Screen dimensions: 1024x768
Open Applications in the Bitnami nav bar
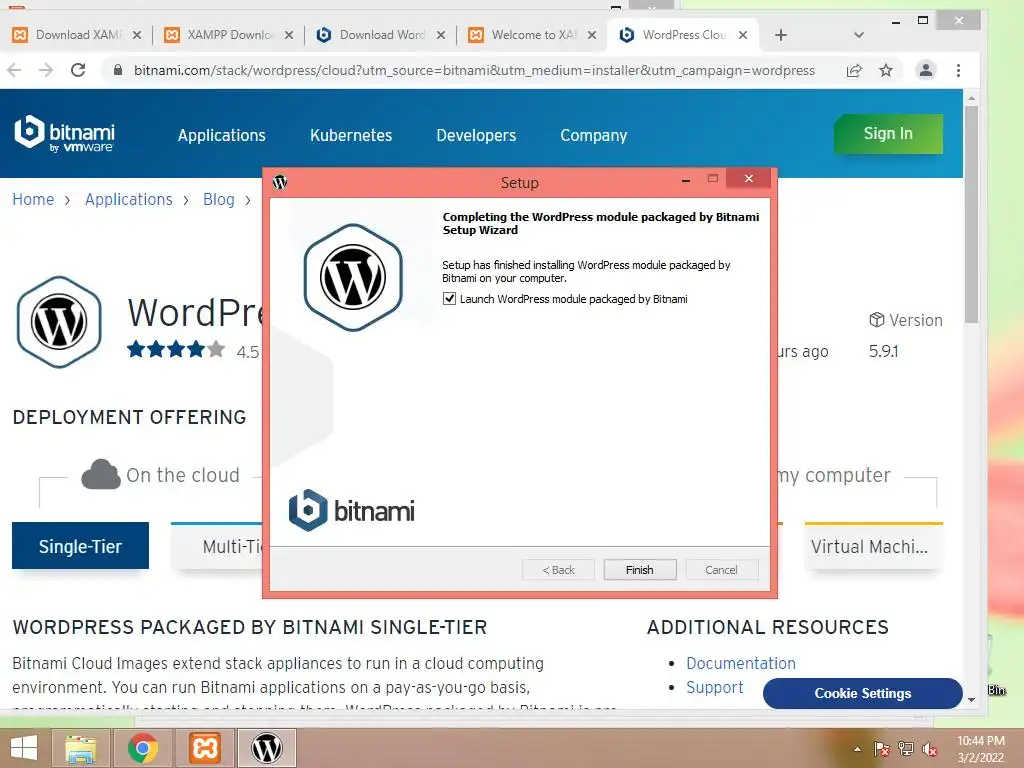click(221, 135)
